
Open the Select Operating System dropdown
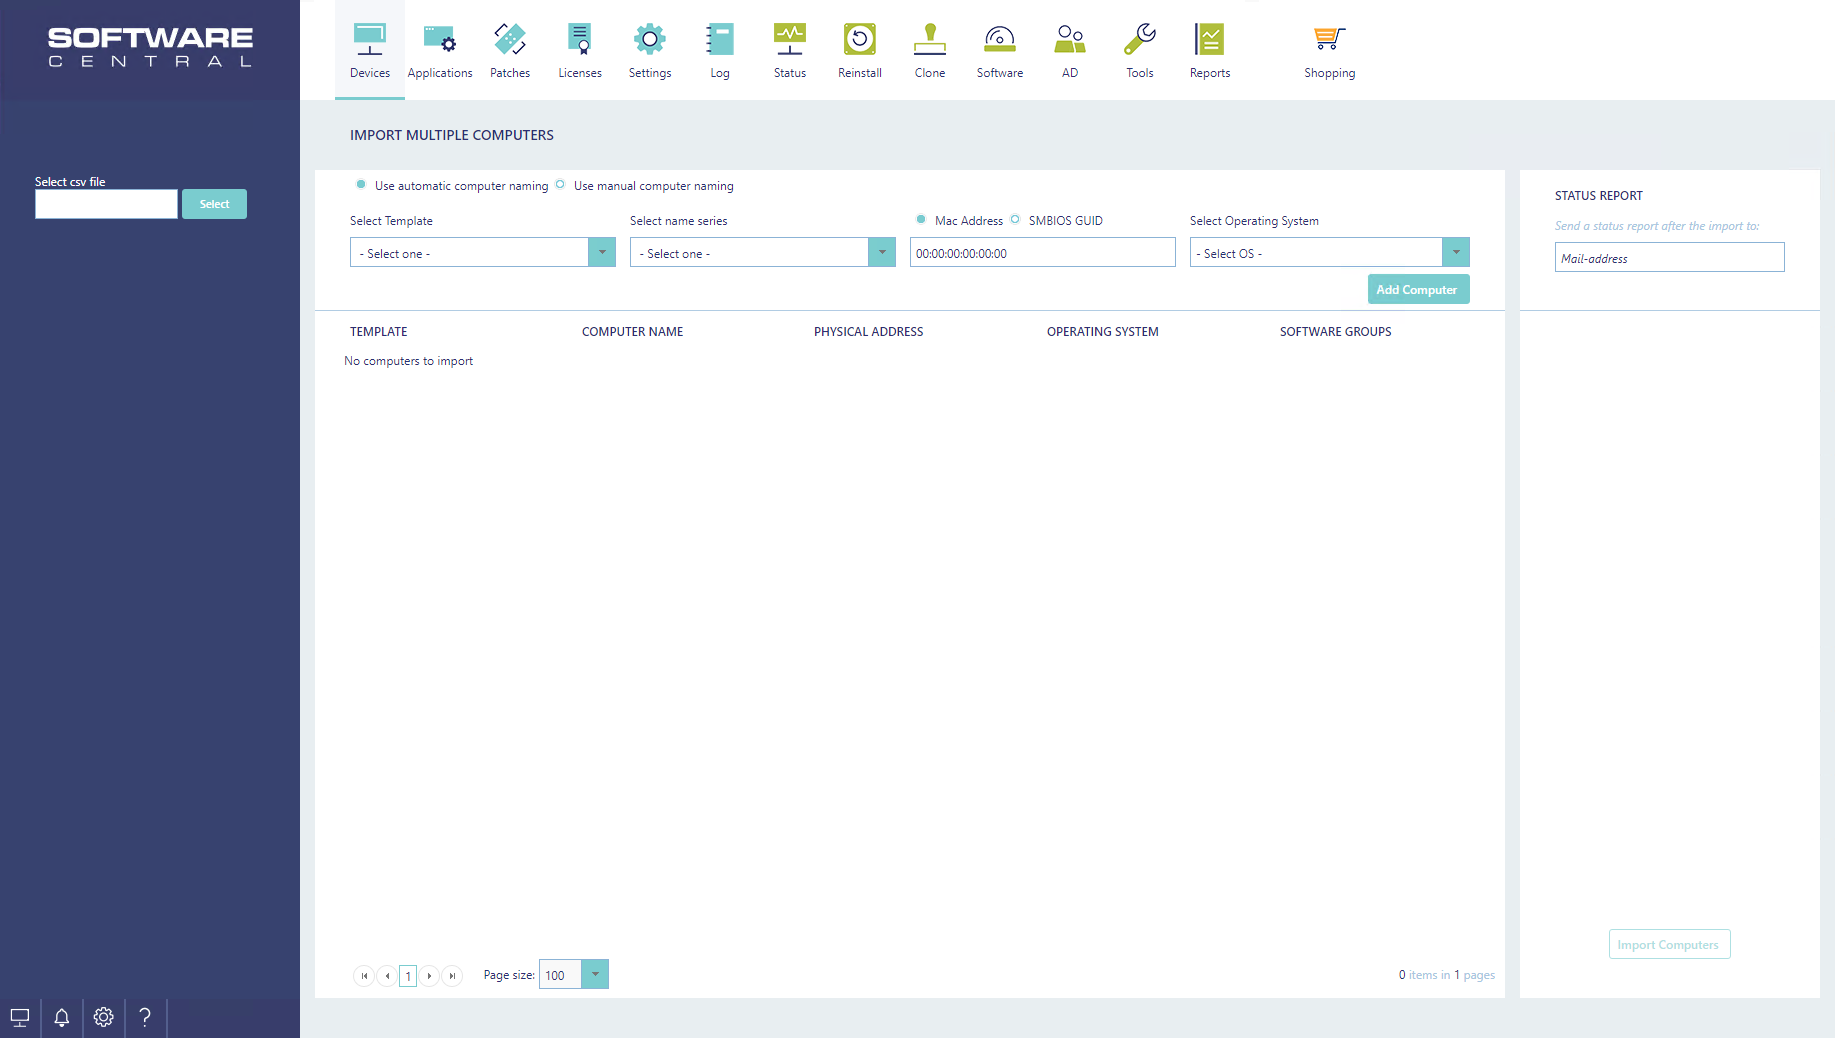pos(1456,253)
